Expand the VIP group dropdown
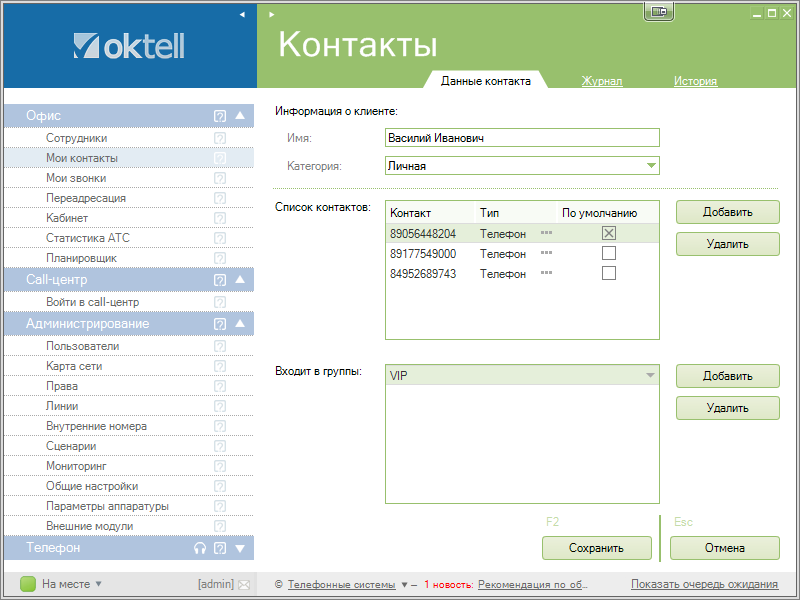 [651, 375]
